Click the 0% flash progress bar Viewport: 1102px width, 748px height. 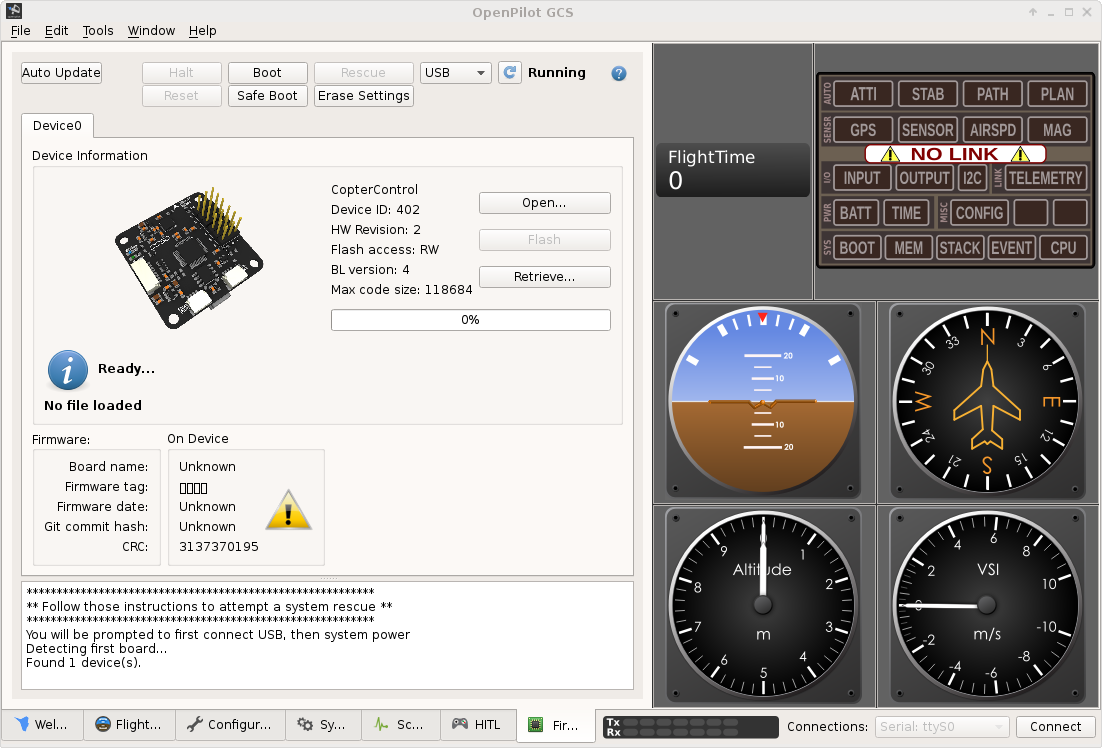pyautogui.click(x=471, y=320)
